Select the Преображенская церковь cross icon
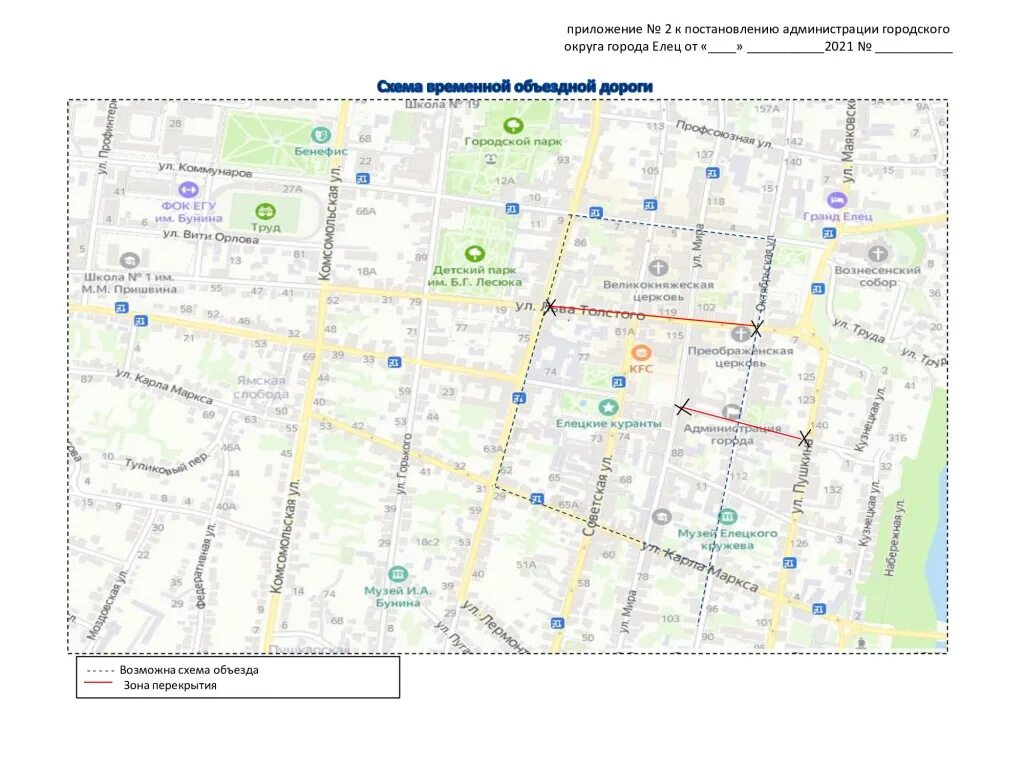This screenshot has width=1024, height=768. tap(740, 334)
